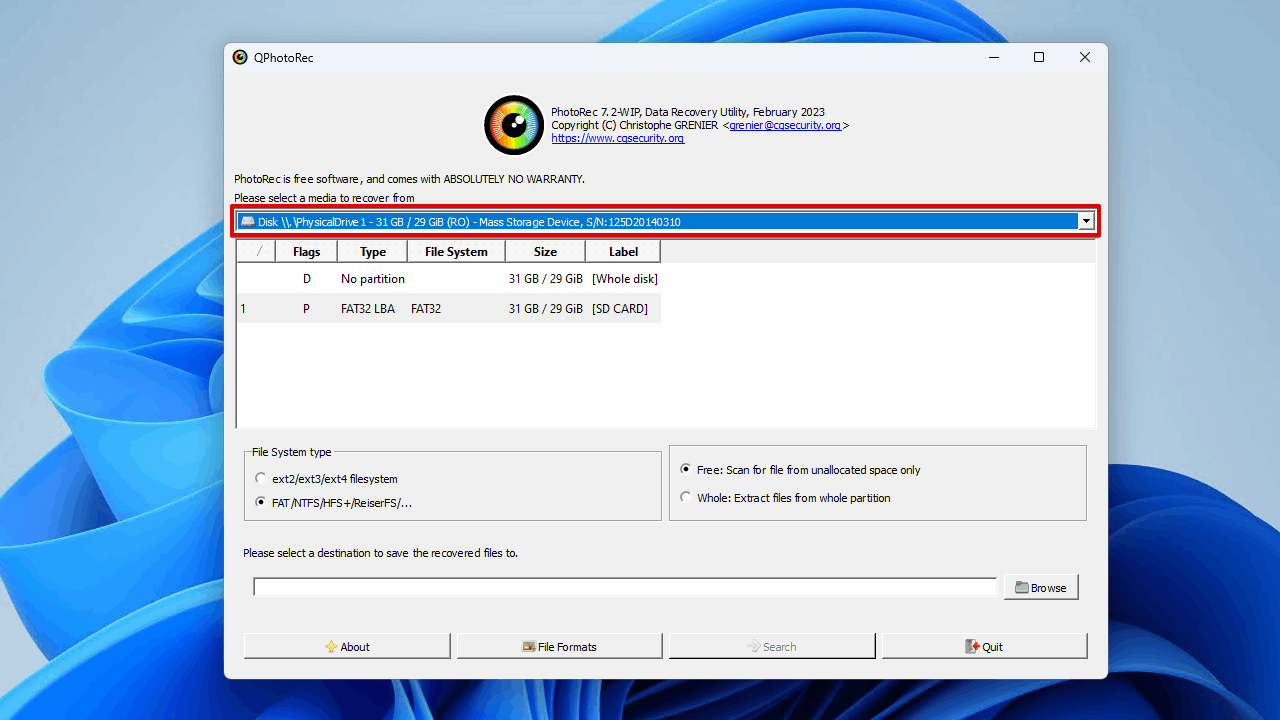Sort by the Label column header
1280x720 pixels.
(x=623, y=252)
